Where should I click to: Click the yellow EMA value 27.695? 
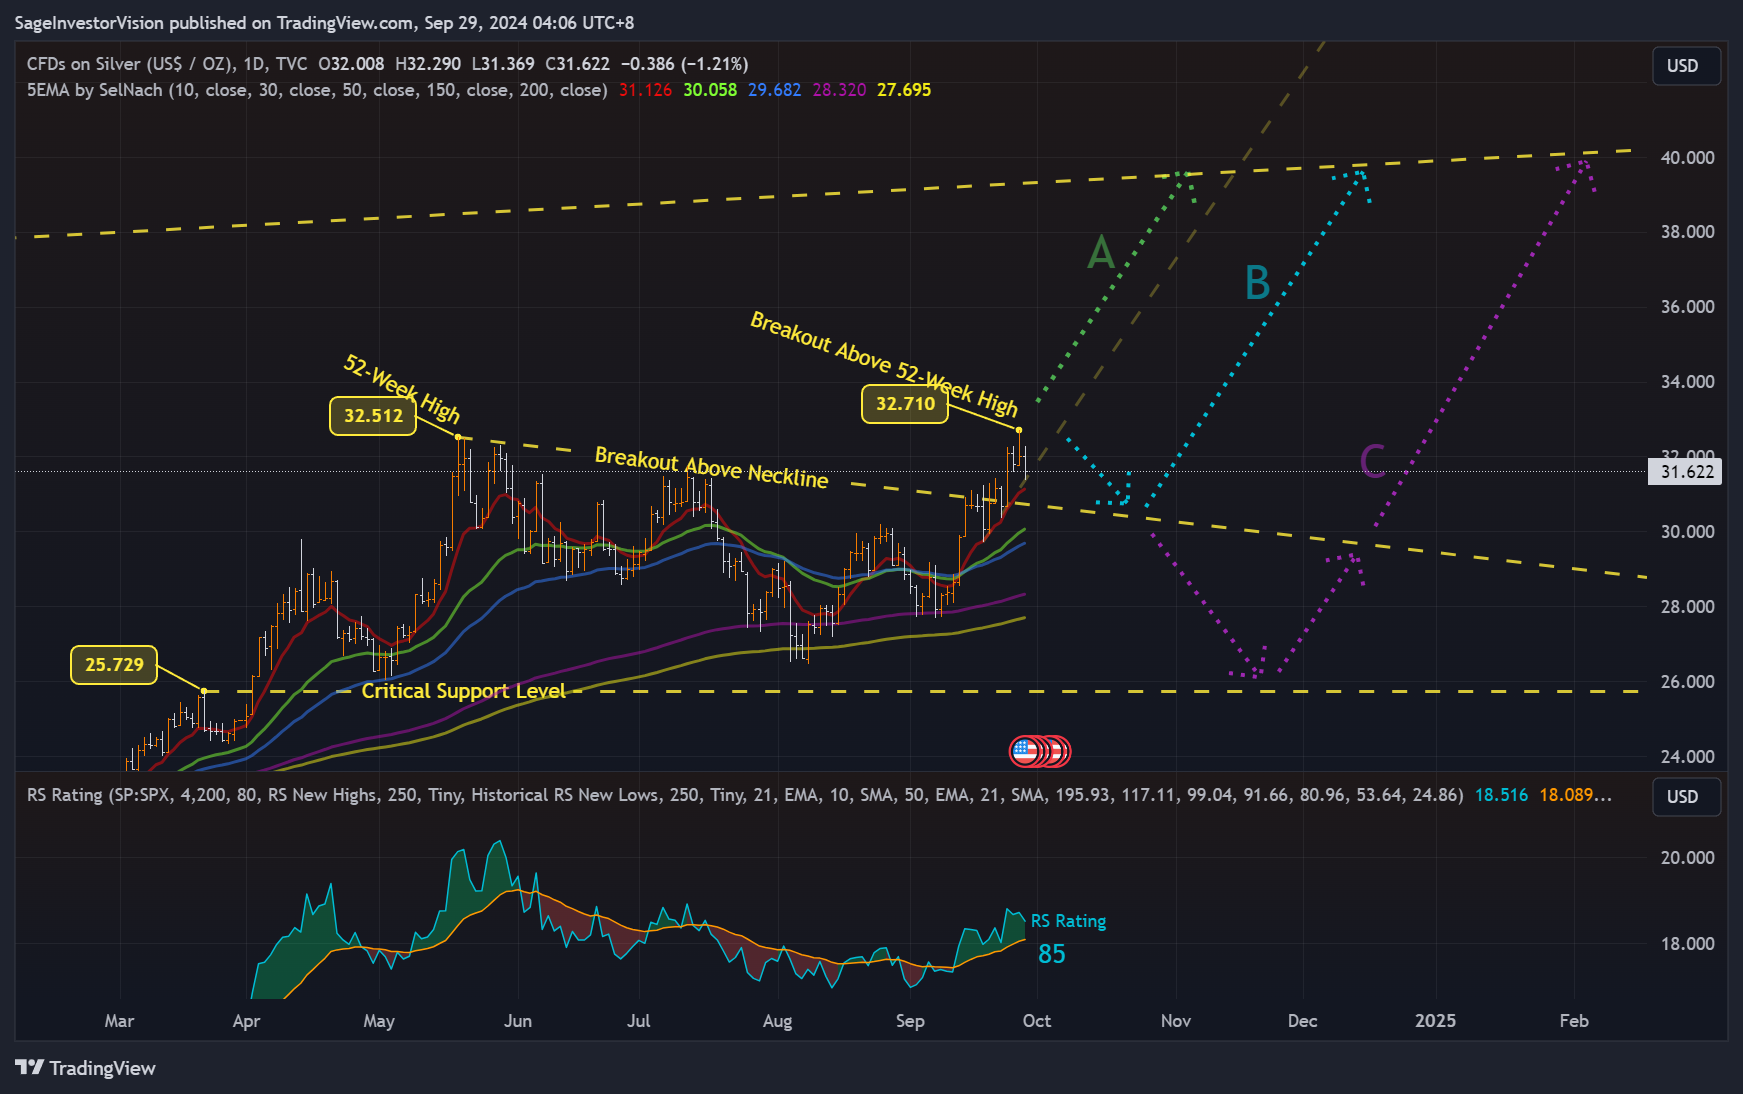(904, 90)
